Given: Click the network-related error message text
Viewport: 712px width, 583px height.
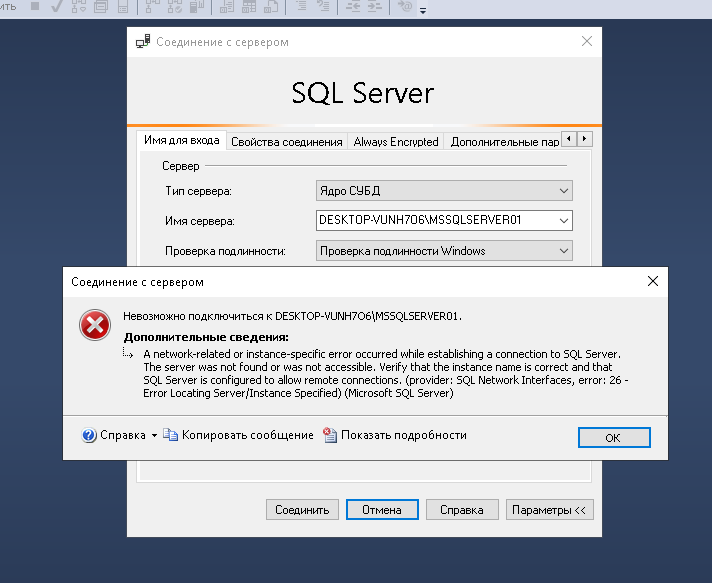Looking at the screenshot, I should pyautogui.click(x=385, y=373).
